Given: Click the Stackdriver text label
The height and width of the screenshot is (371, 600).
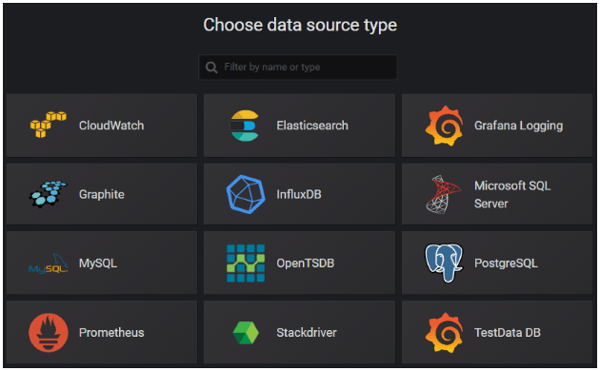Looking at the screenshot, I should pos(307,332).
